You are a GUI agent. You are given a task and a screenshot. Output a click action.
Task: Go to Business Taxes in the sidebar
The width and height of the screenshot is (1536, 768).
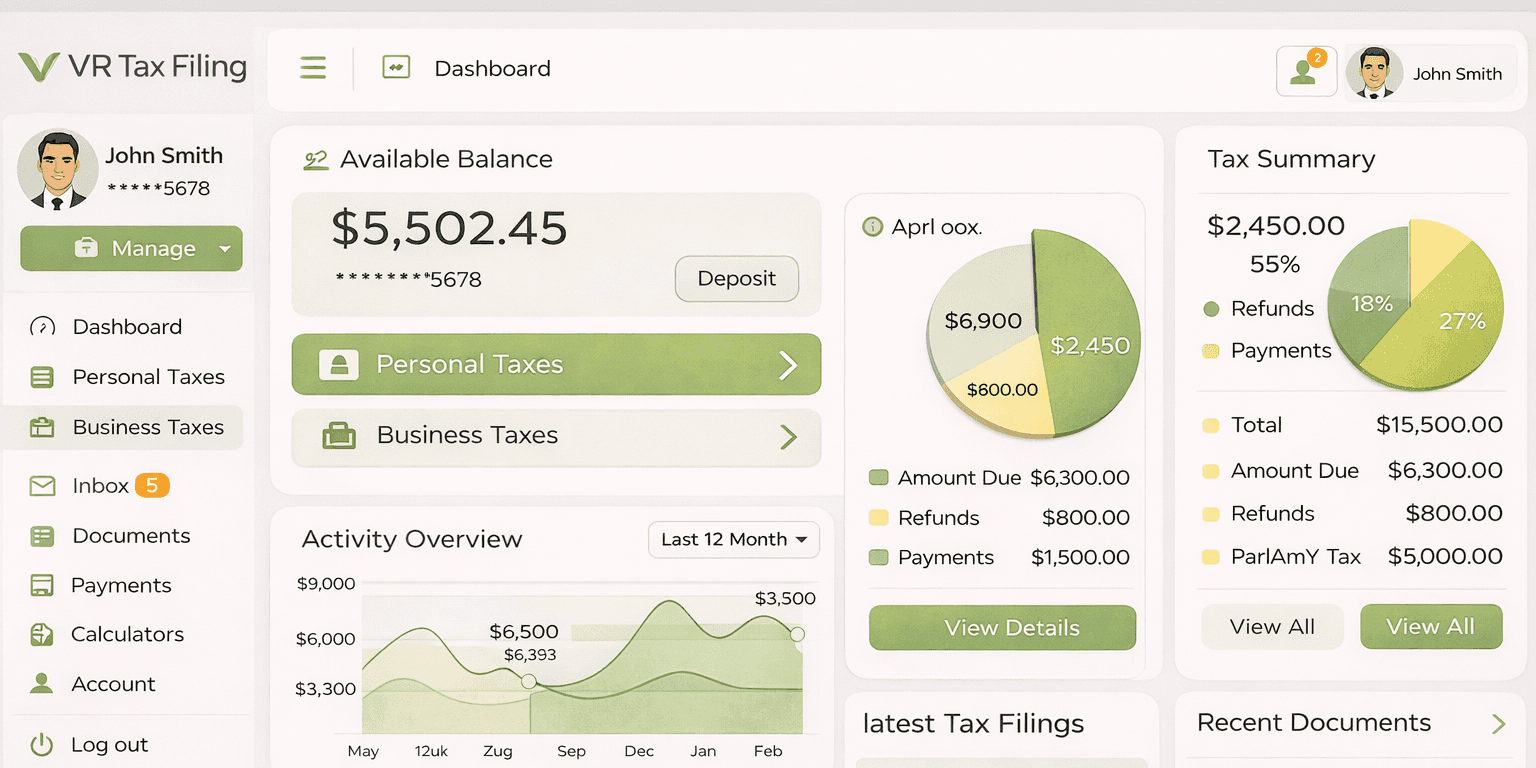(148, 427)
